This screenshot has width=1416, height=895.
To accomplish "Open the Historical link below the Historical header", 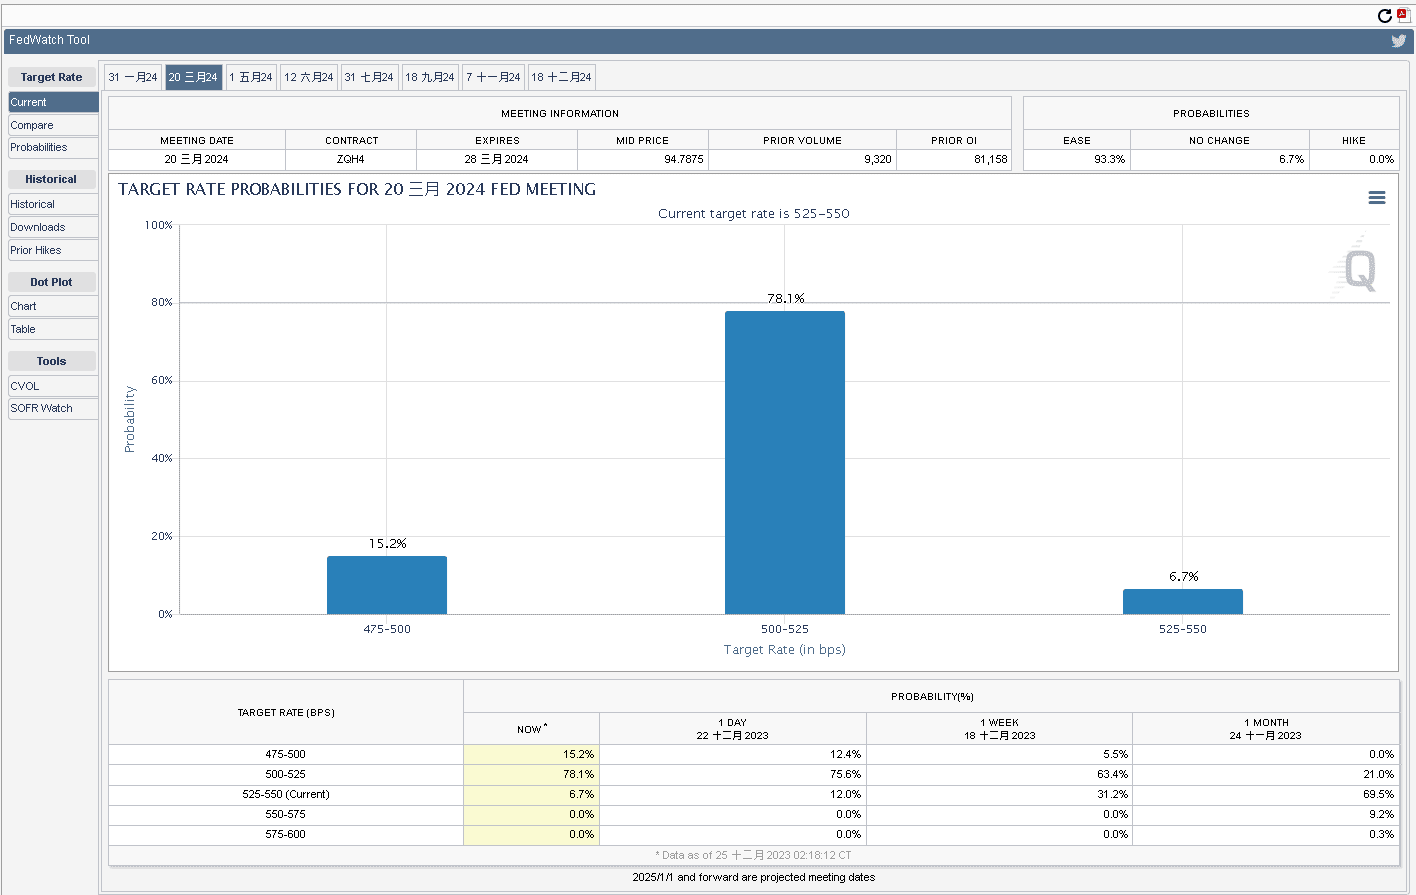I will pyautogui.click(x=53, y=204).
